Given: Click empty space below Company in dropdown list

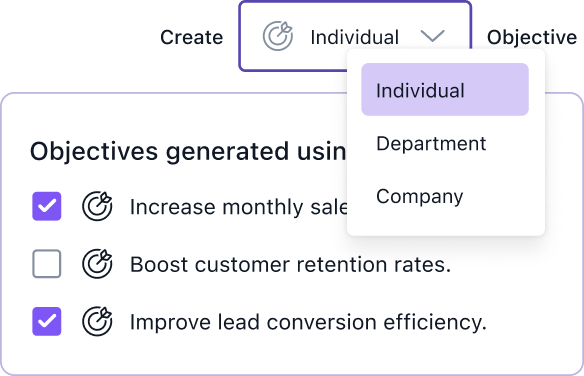Looking at the screenshot, I should click(445, 223).
